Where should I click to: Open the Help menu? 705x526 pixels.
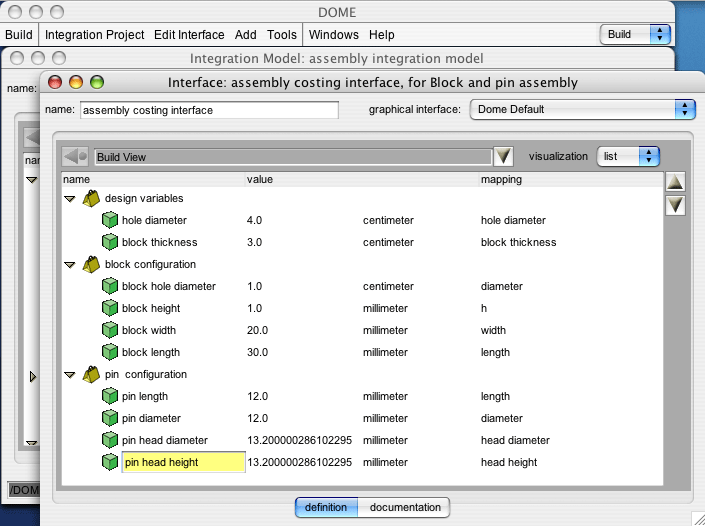point(382,35)
